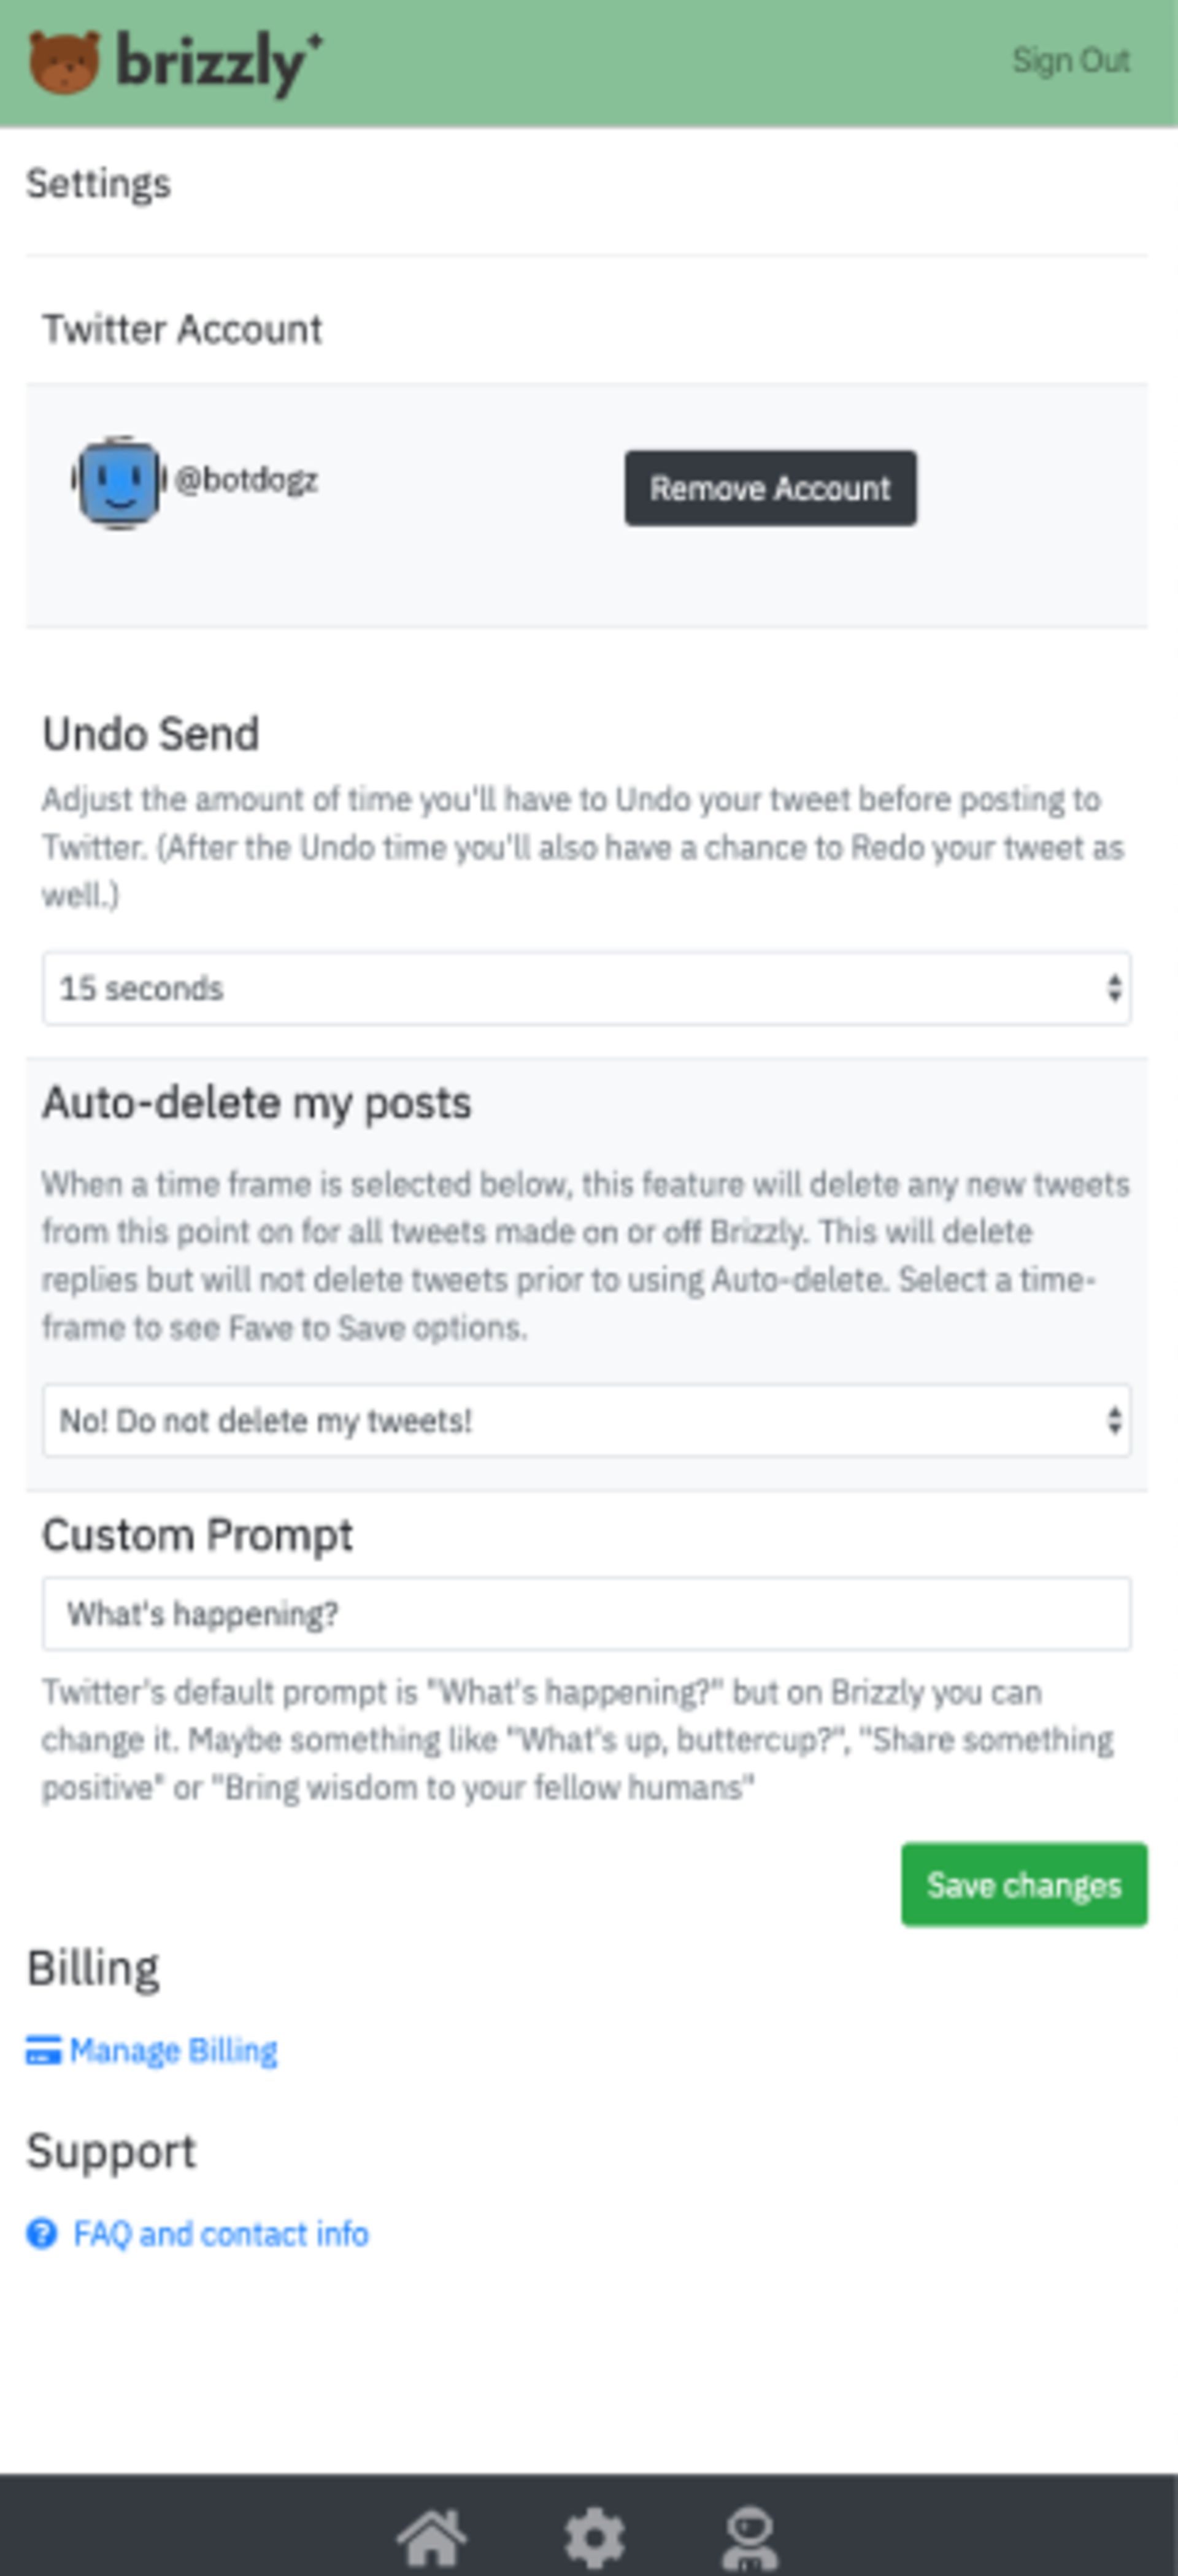Click the brizzly bear logo icon

pyautogui.click(x=64, y=62)
